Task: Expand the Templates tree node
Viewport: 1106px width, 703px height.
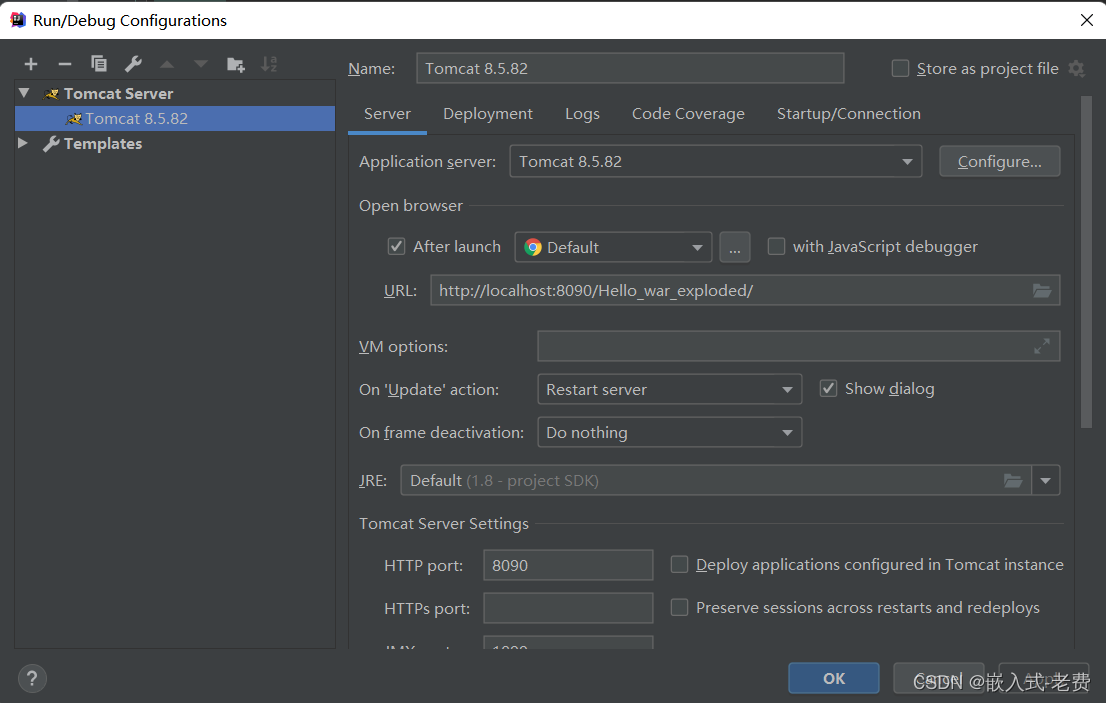Action: click(22, 143)
